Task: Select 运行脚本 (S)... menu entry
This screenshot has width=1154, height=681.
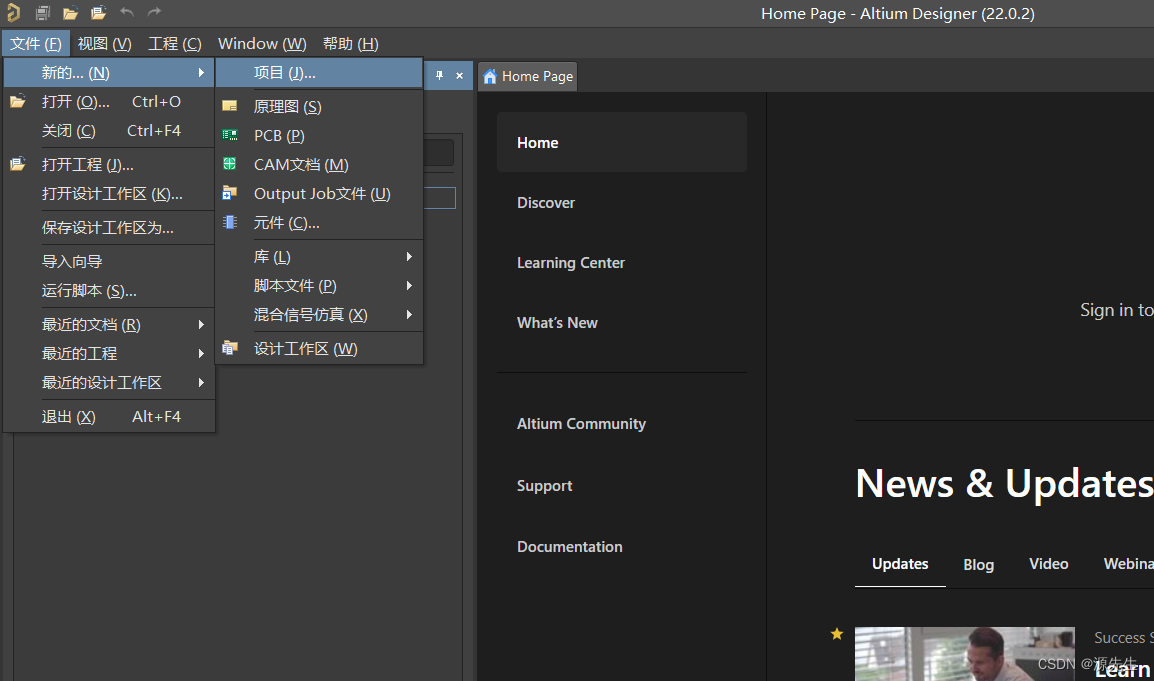Action: click(x=109, y=291)
